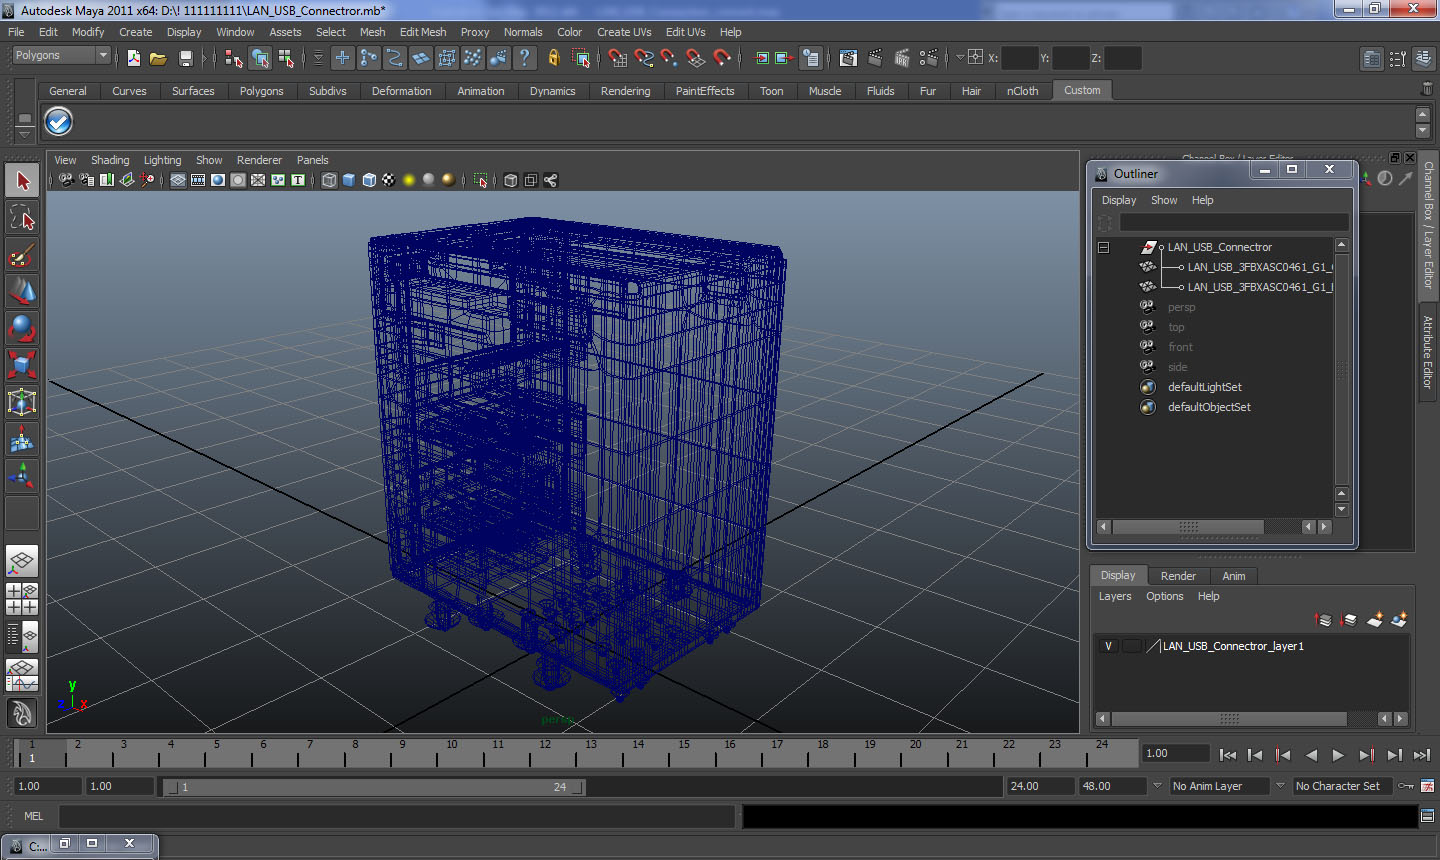1440x860 pixels.
Task: Switch to persp/outliner layout
Action: click(x=22, y=636)
